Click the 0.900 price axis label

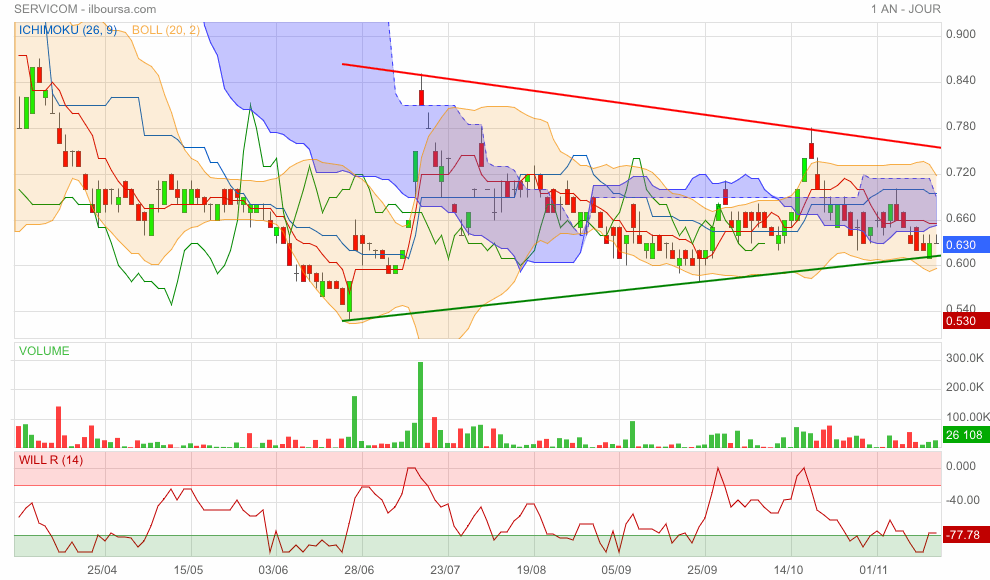[x=961, y=34]
